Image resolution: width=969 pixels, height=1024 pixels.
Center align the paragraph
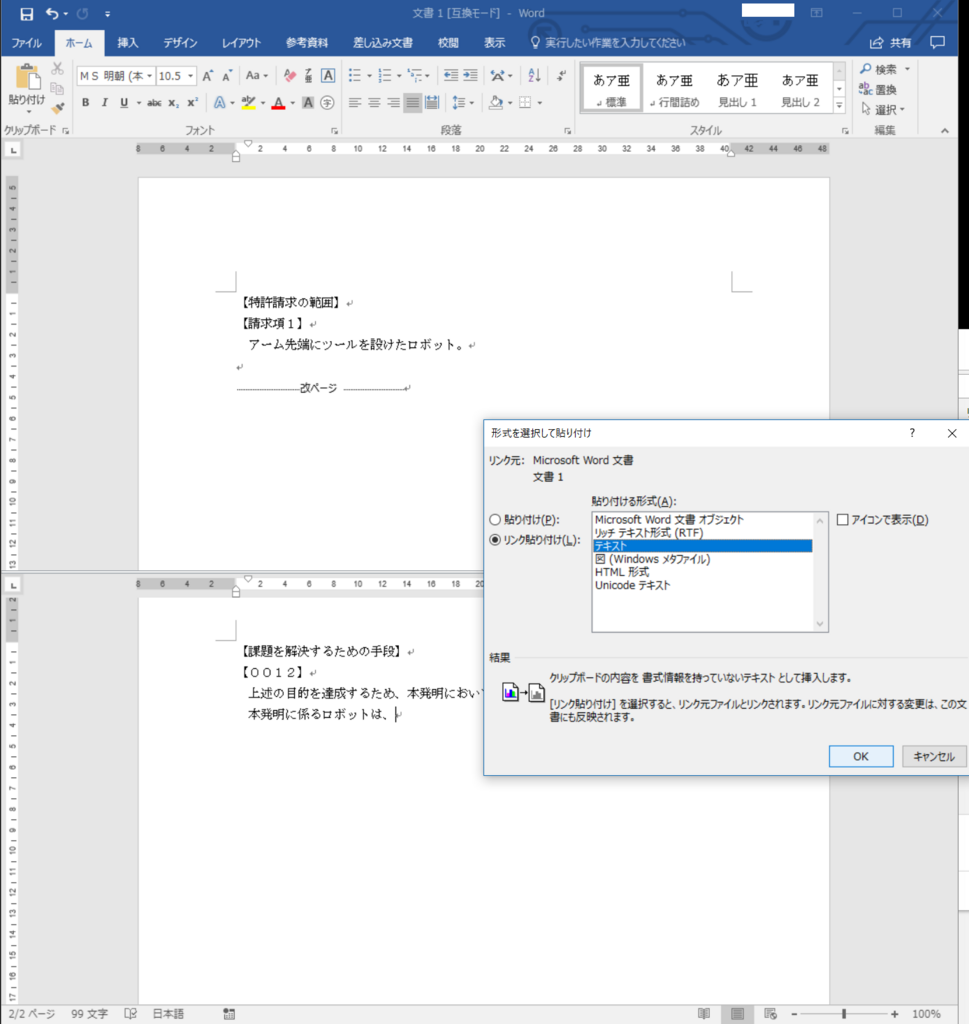click(373, 102)
